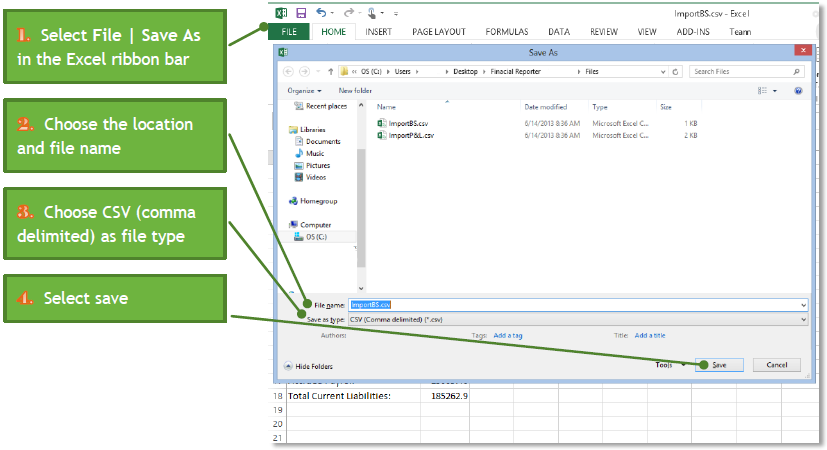The width and height of the screenshot is (827, 450).
Task: Expand the address bar history dropdown
Action: coord(663,71)
